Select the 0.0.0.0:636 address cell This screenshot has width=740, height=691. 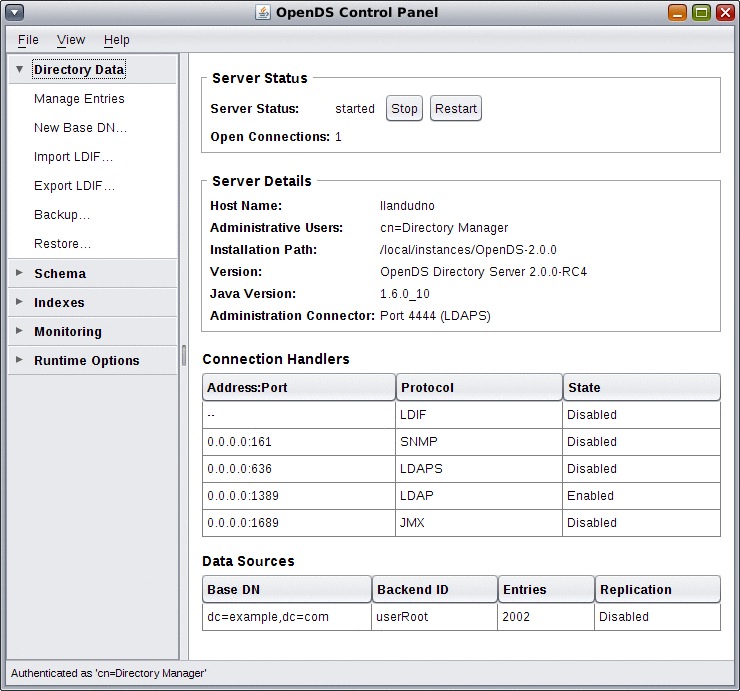point(299,469)
